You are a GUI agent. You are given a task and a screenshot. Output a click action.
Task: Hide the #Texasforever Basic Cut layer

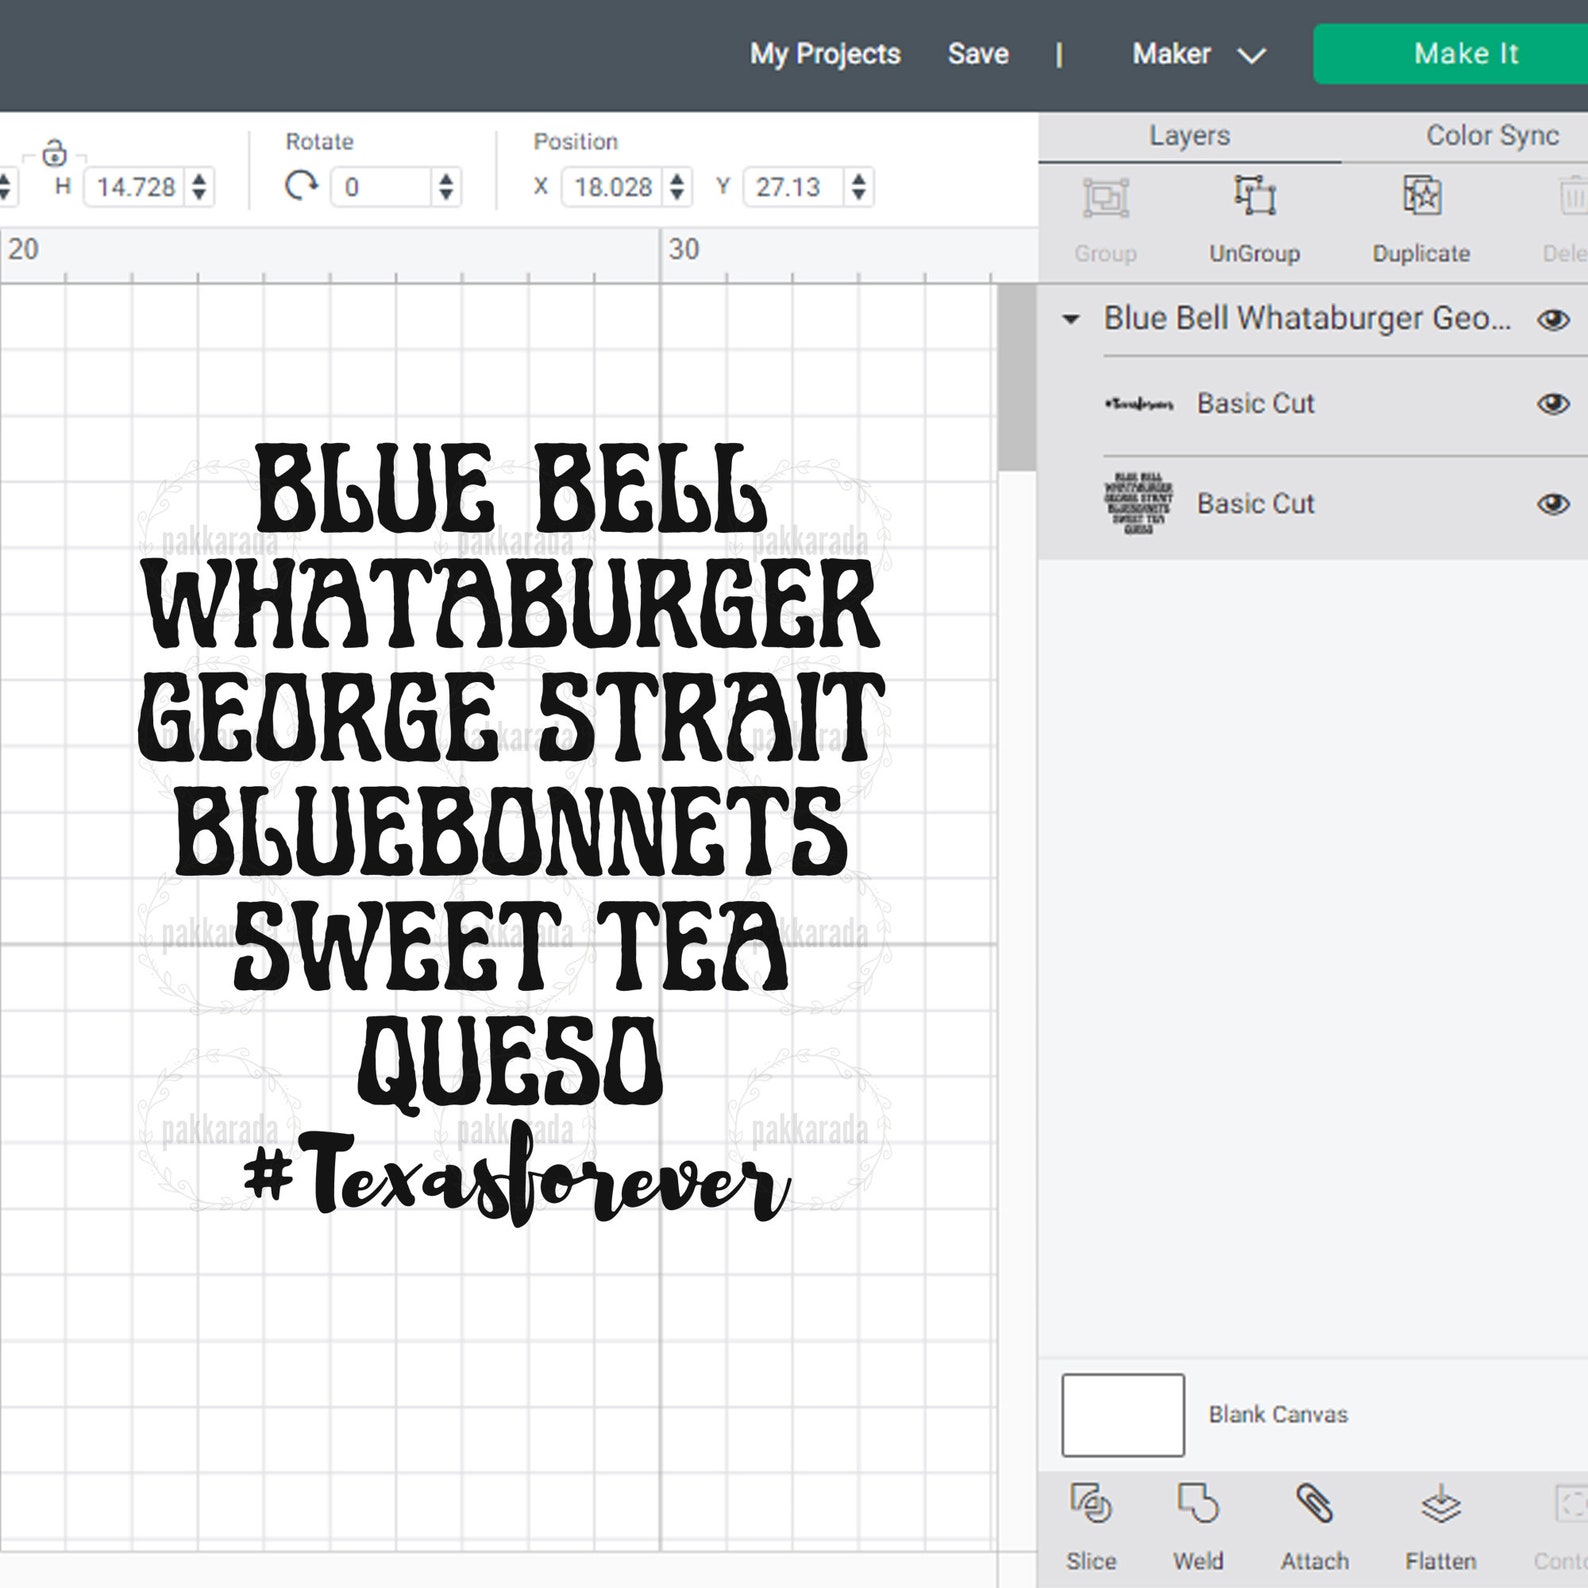(x=1553, y=404)
